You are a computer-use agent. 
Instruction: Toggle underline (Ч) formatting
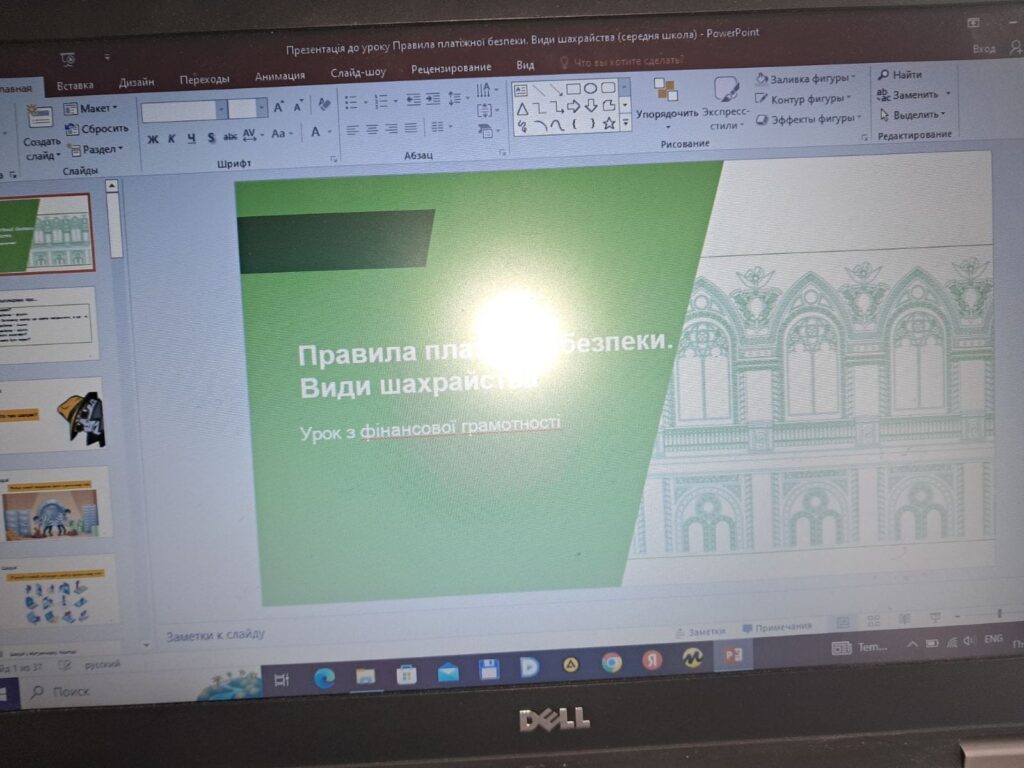point(190,138)
